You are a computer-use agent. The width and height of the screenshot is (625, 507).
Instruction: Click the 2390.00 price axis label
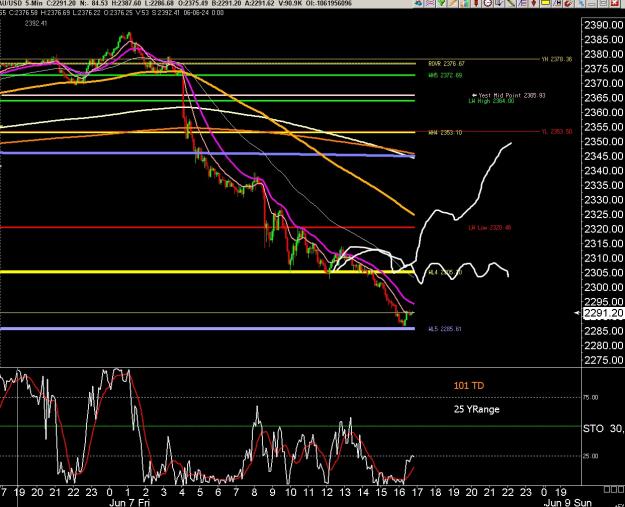point(603,25)
